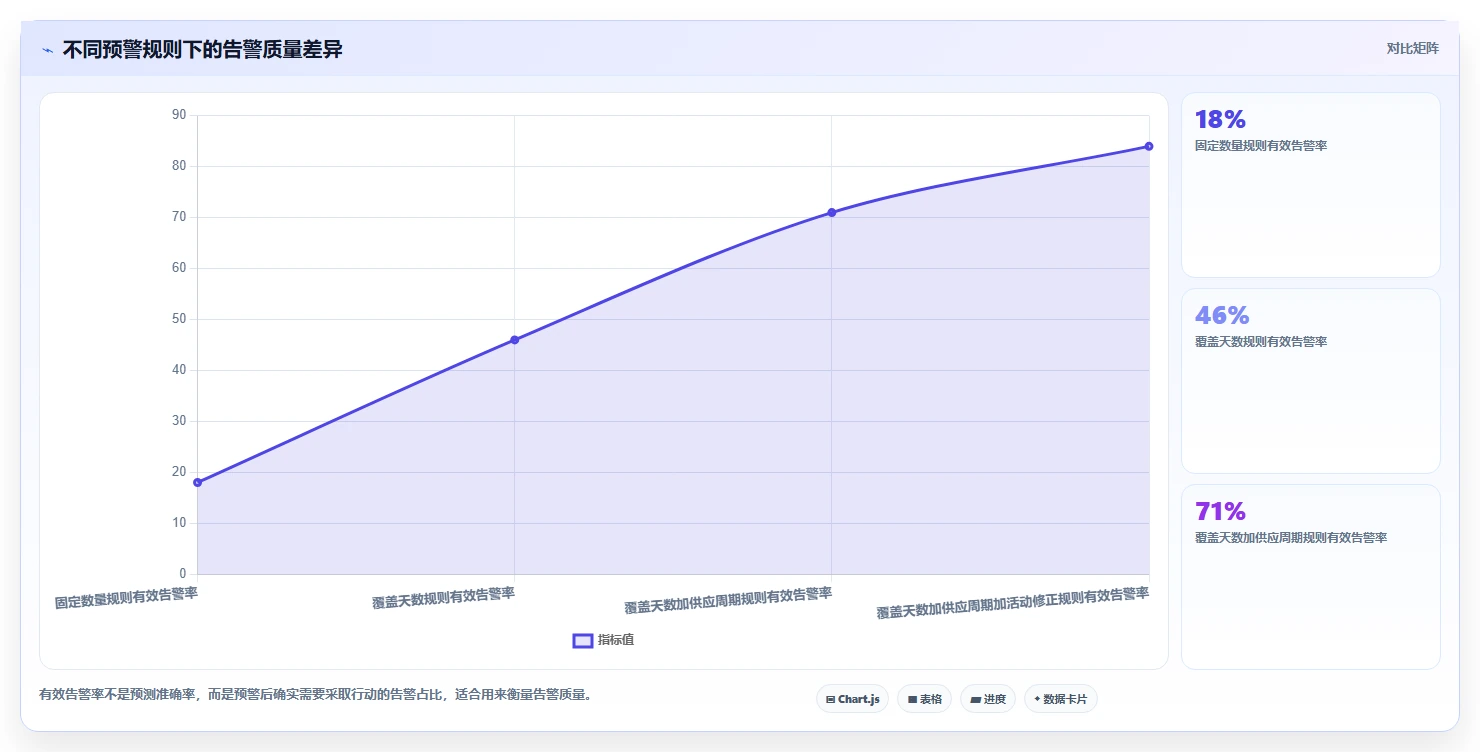Click 覆盖天数规则有效告警率 label in the 46% card
The image size is (1480, 752).
point(1261,342)
